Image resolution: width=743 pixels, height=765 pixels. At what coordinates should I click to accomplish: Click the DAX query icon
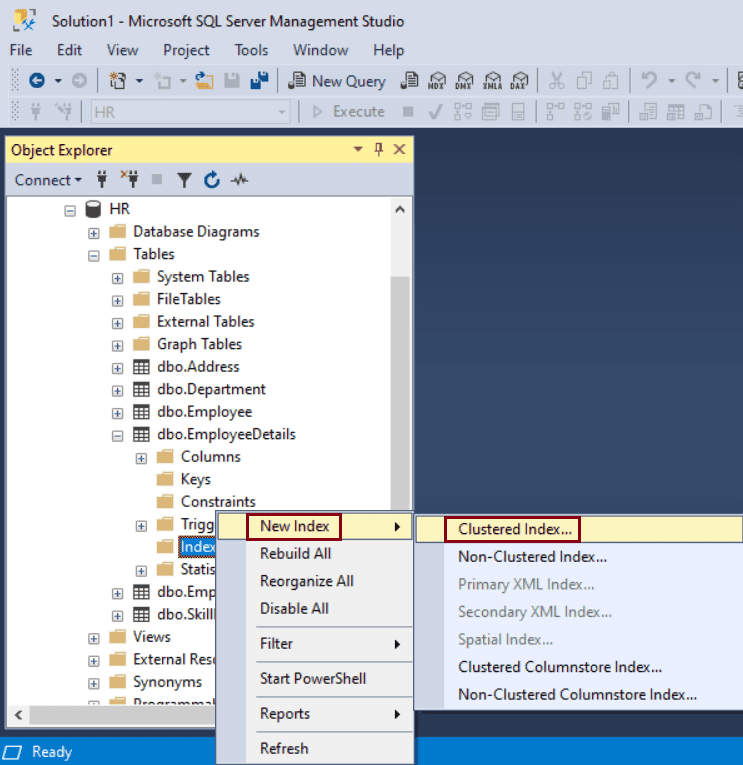[x=519, y=81]
